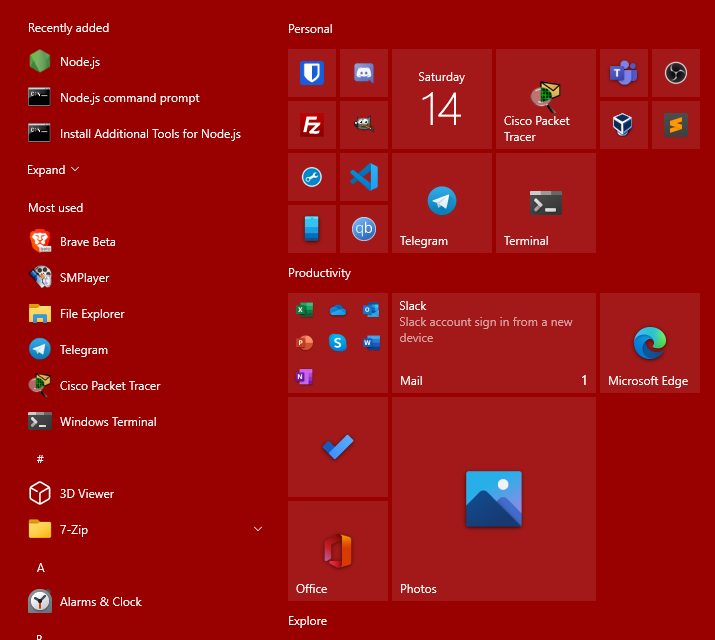This screenshot has height=640, width=715.
Task: Launch the GIMP tile
Action: click(x=364, y=125)
